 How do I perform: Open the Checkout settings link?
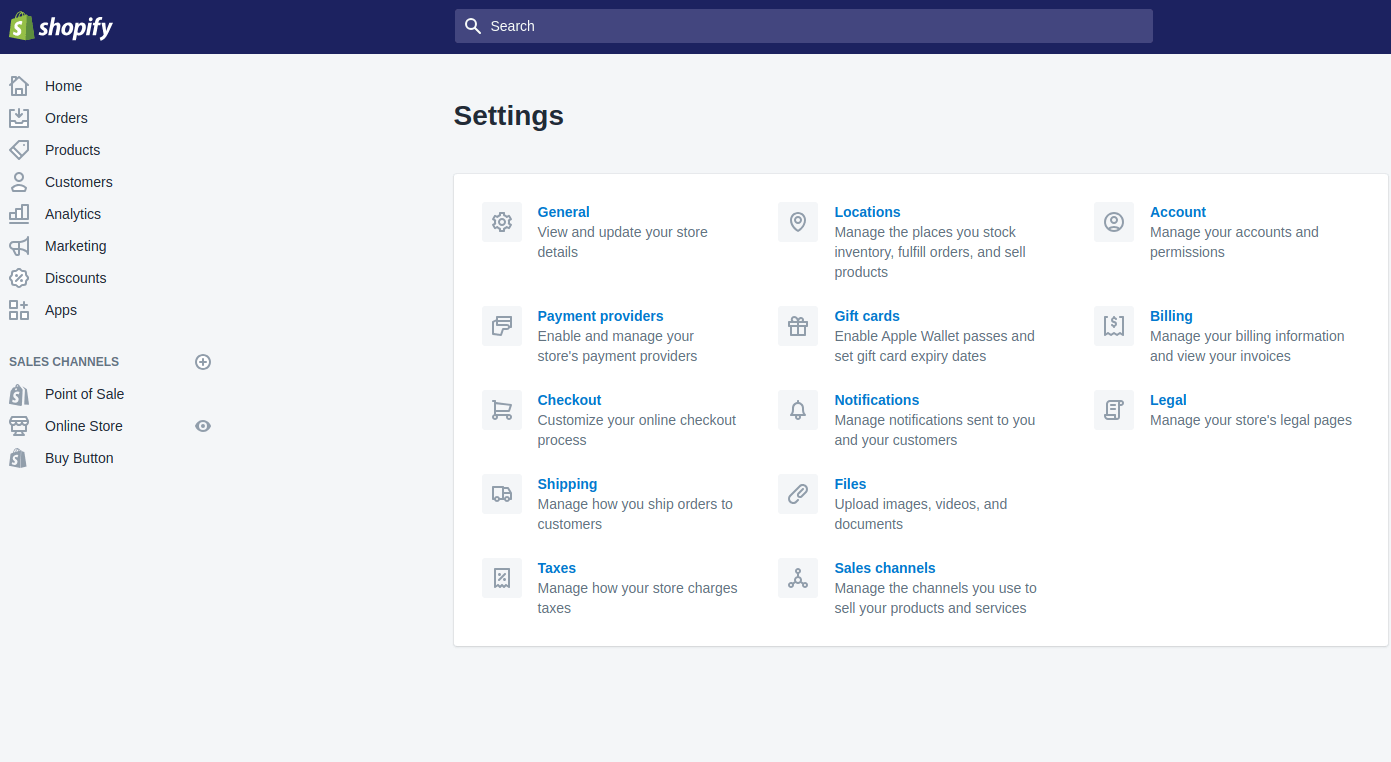click(570, 400)
